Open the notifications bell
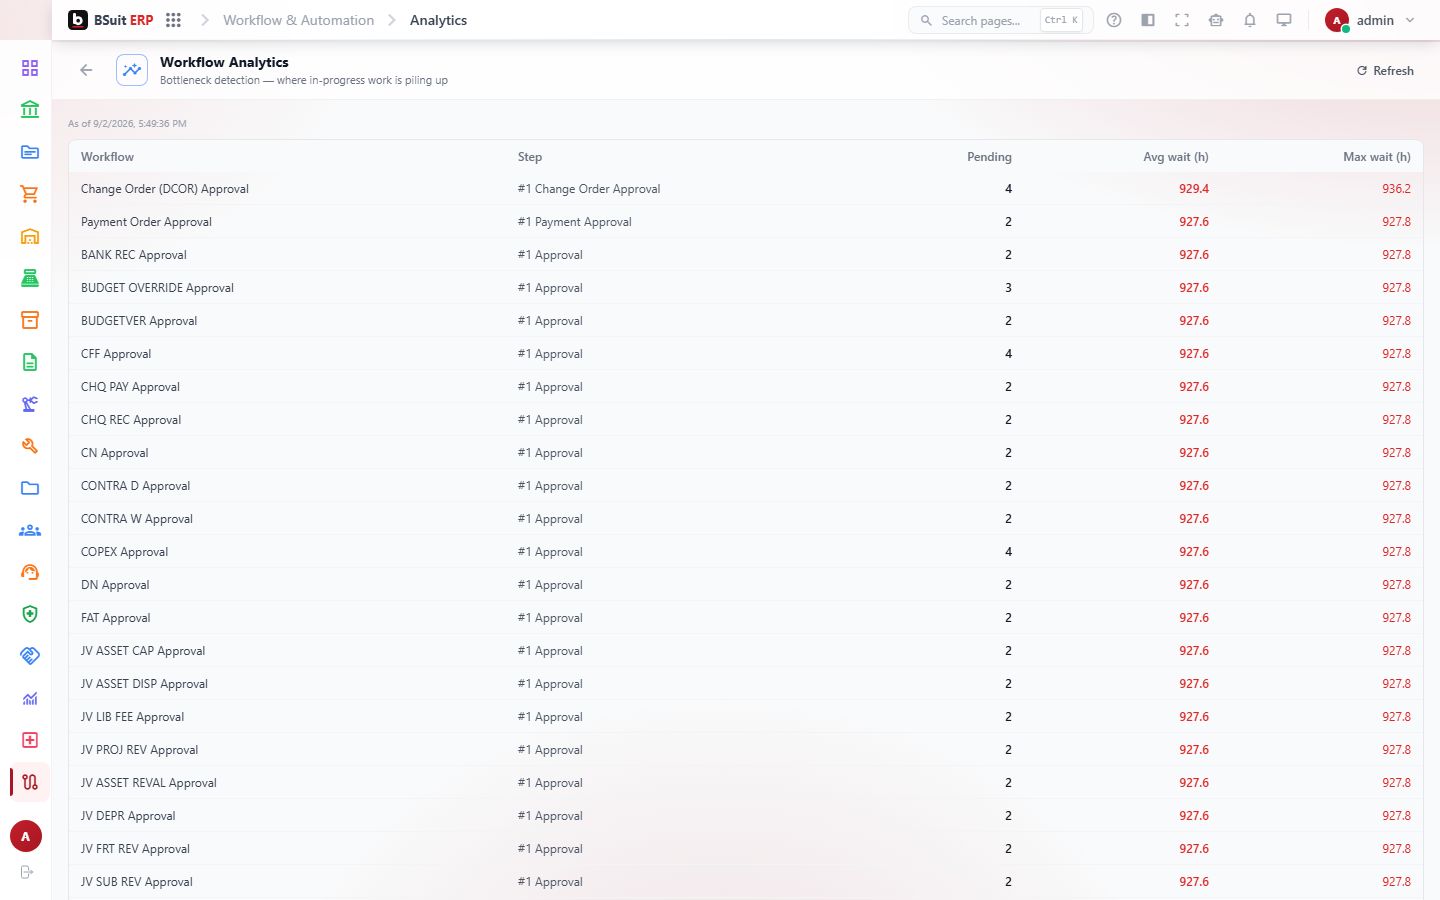The height and width of the screenshot is (900, 1440). [1250, 20]
